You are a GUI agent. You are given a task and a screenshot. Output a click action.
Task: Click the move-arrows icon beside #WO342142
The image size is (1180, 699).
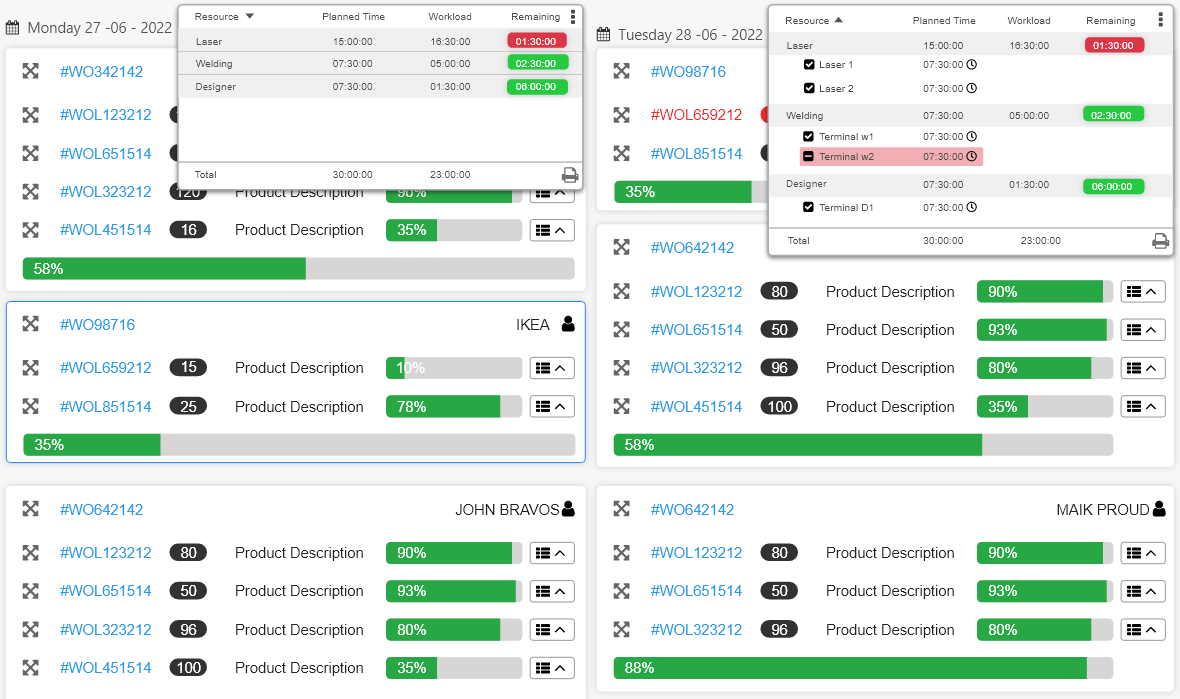31,72
